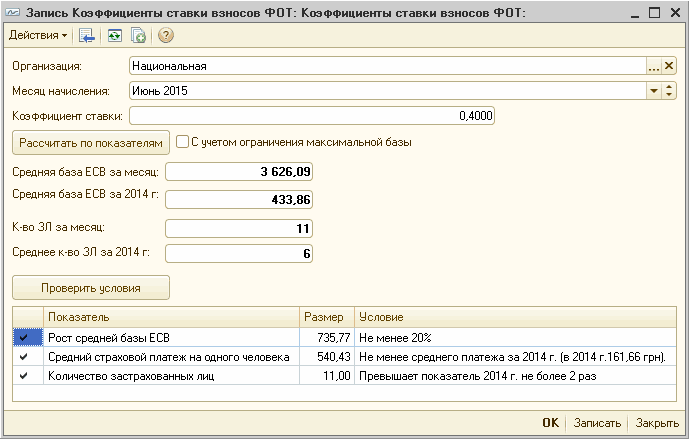Screen dimensions: 689x439
Task: Click the copy record toolbar icon
Action: 138,35
